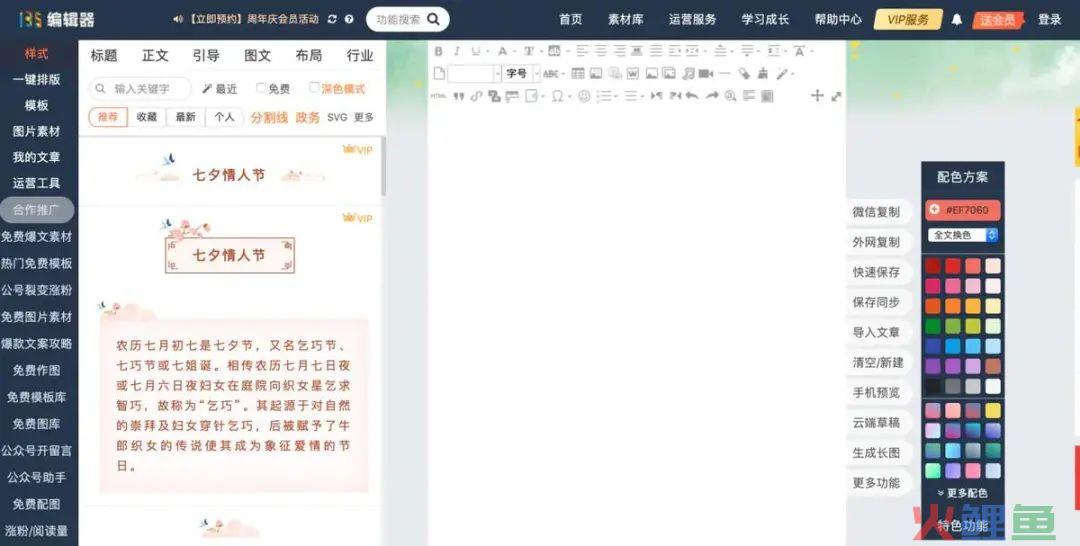Switch to the 标题 style tab
The height and width of the screenshot is (546, 1080).
[x=104, y=56]
